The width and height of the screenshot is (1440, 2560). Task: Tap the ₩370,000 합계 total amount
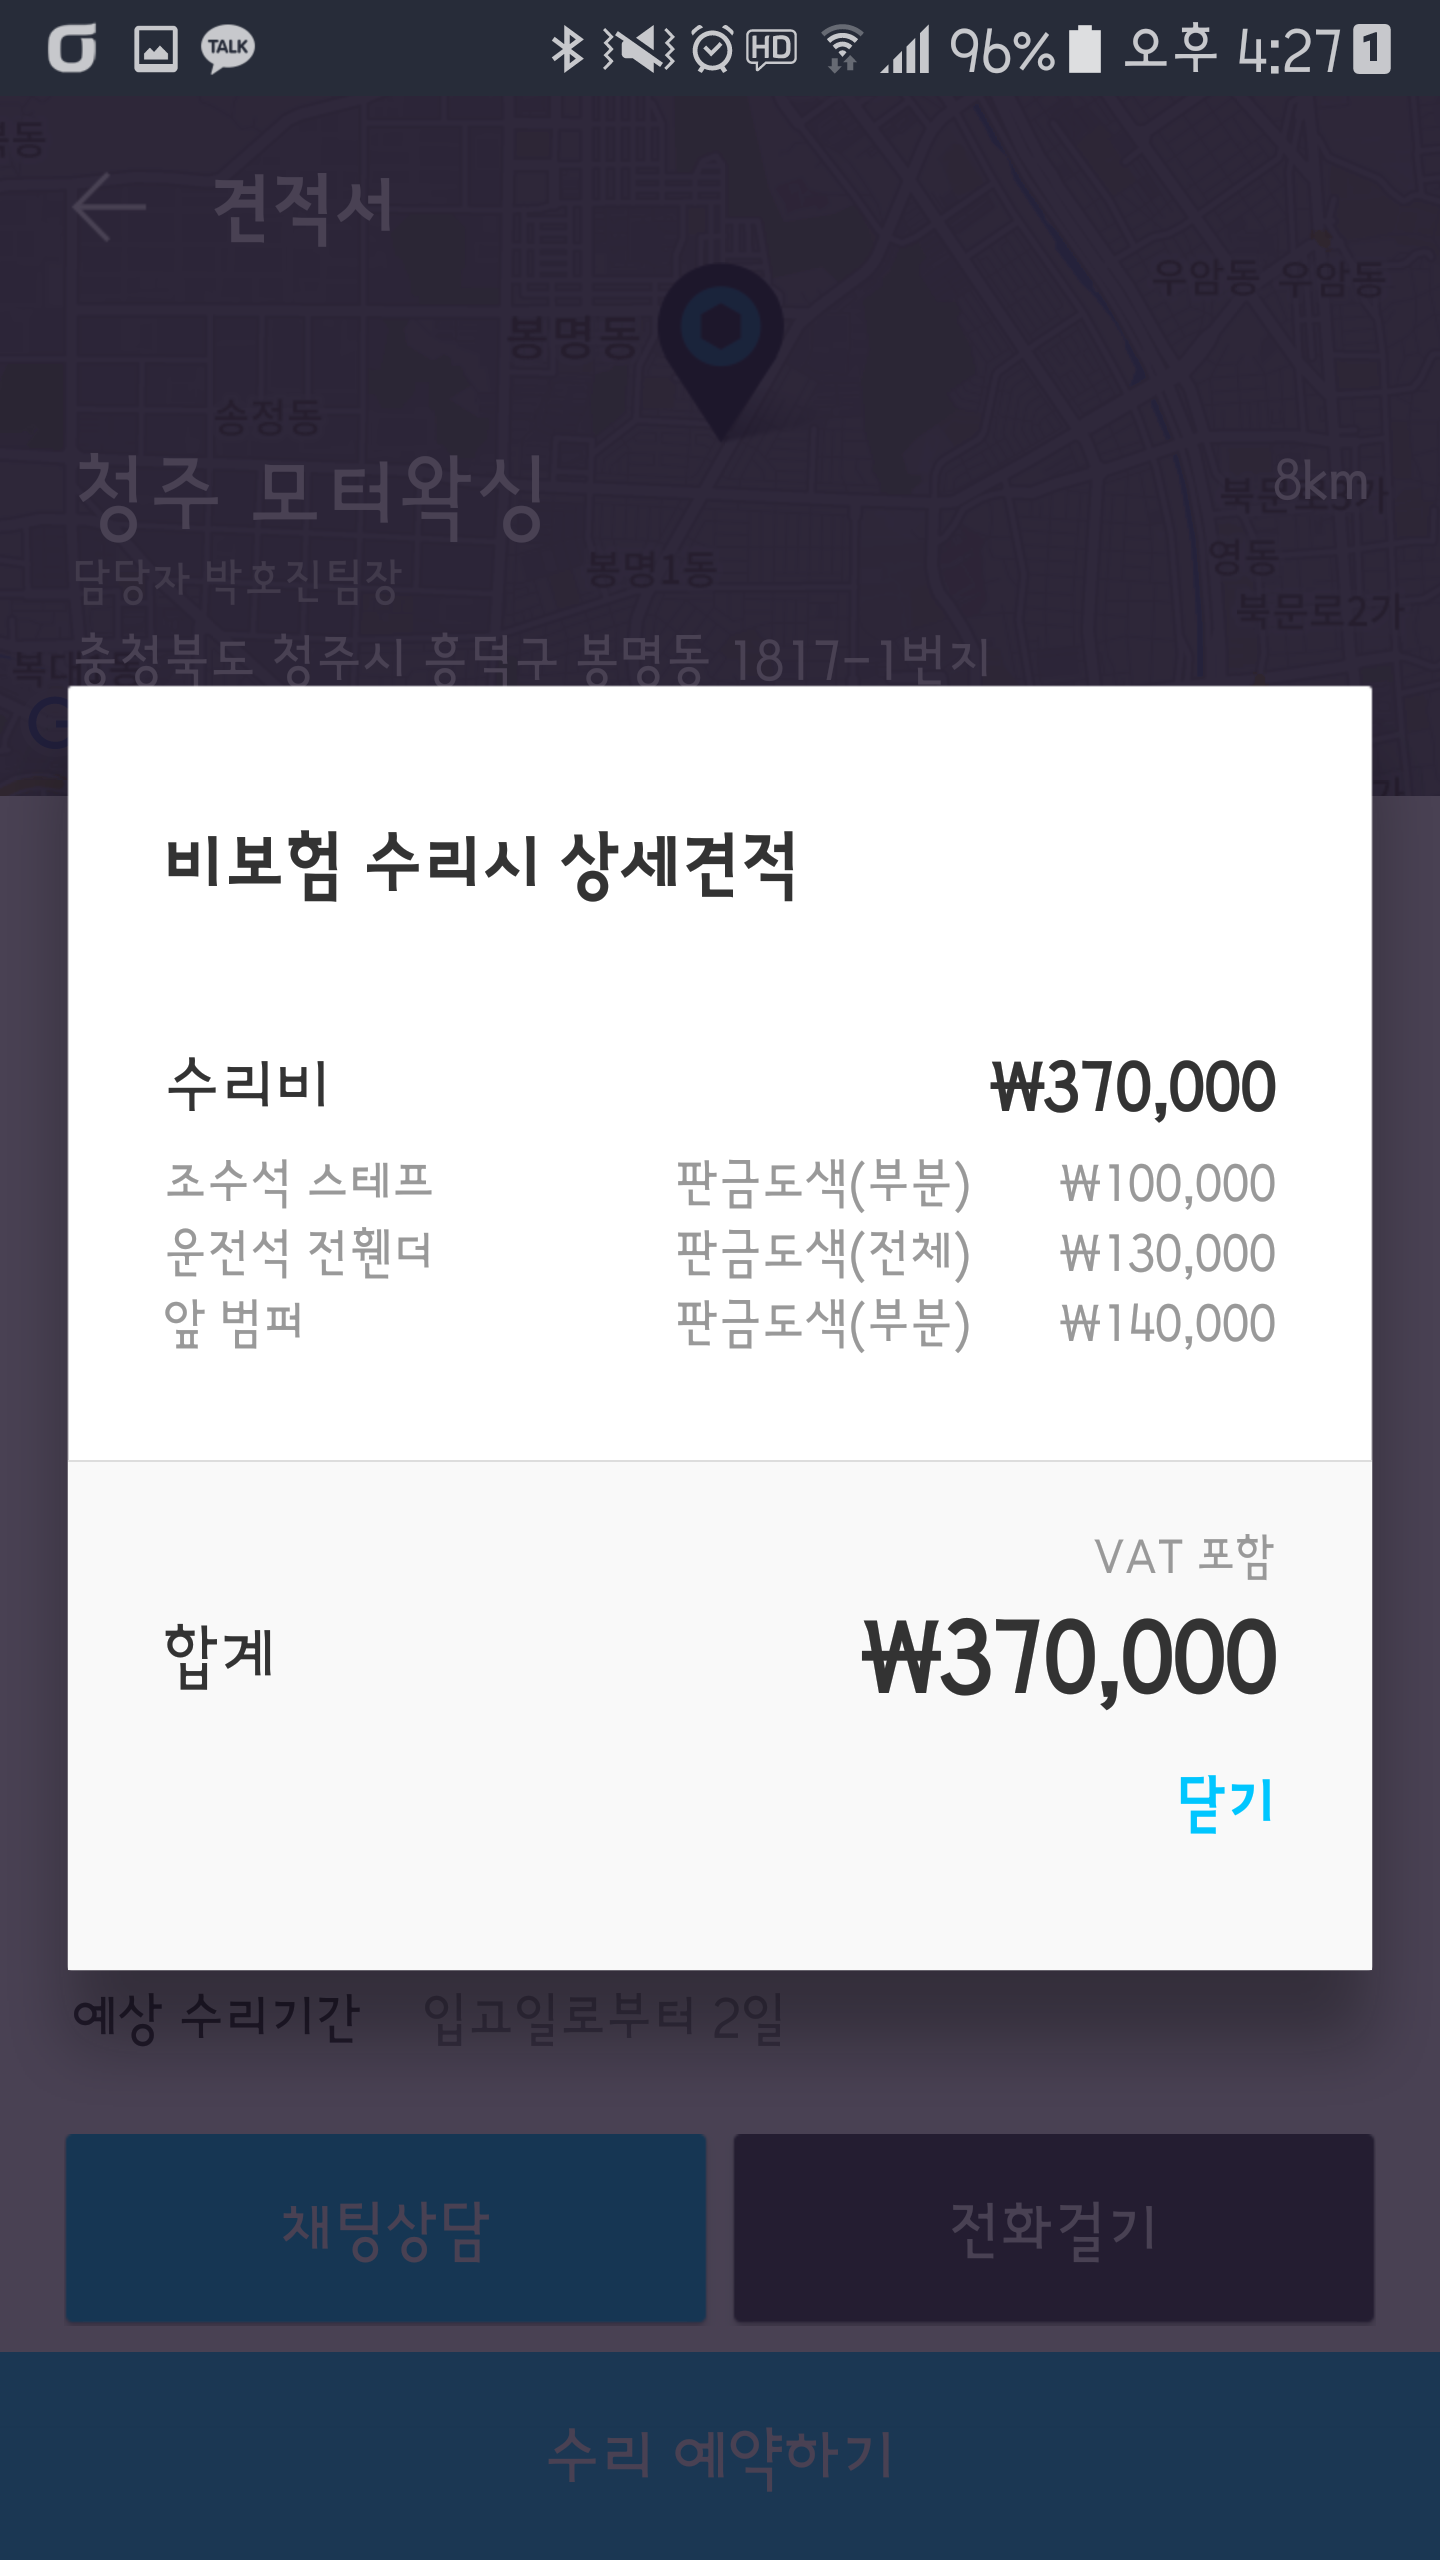click(1070, 1658)
